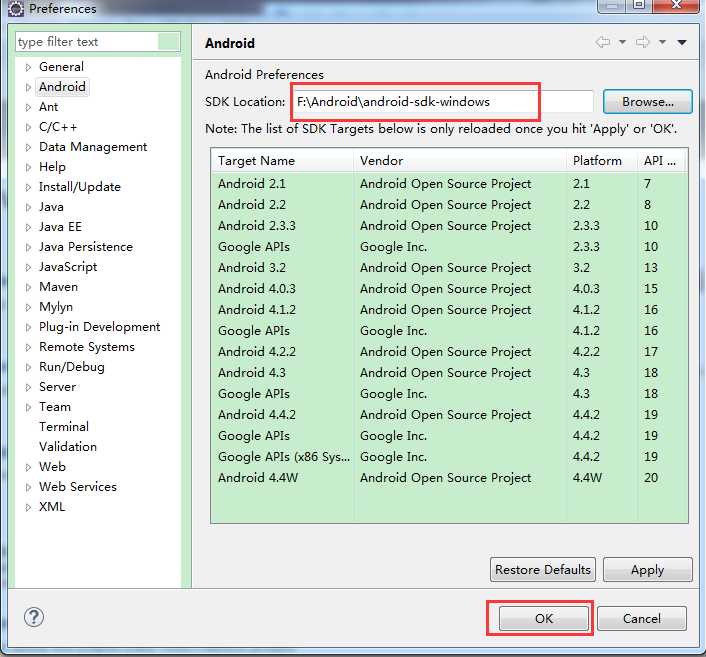
Task: Expand the C/C++ tree node arrow
Action: [28, 127]
